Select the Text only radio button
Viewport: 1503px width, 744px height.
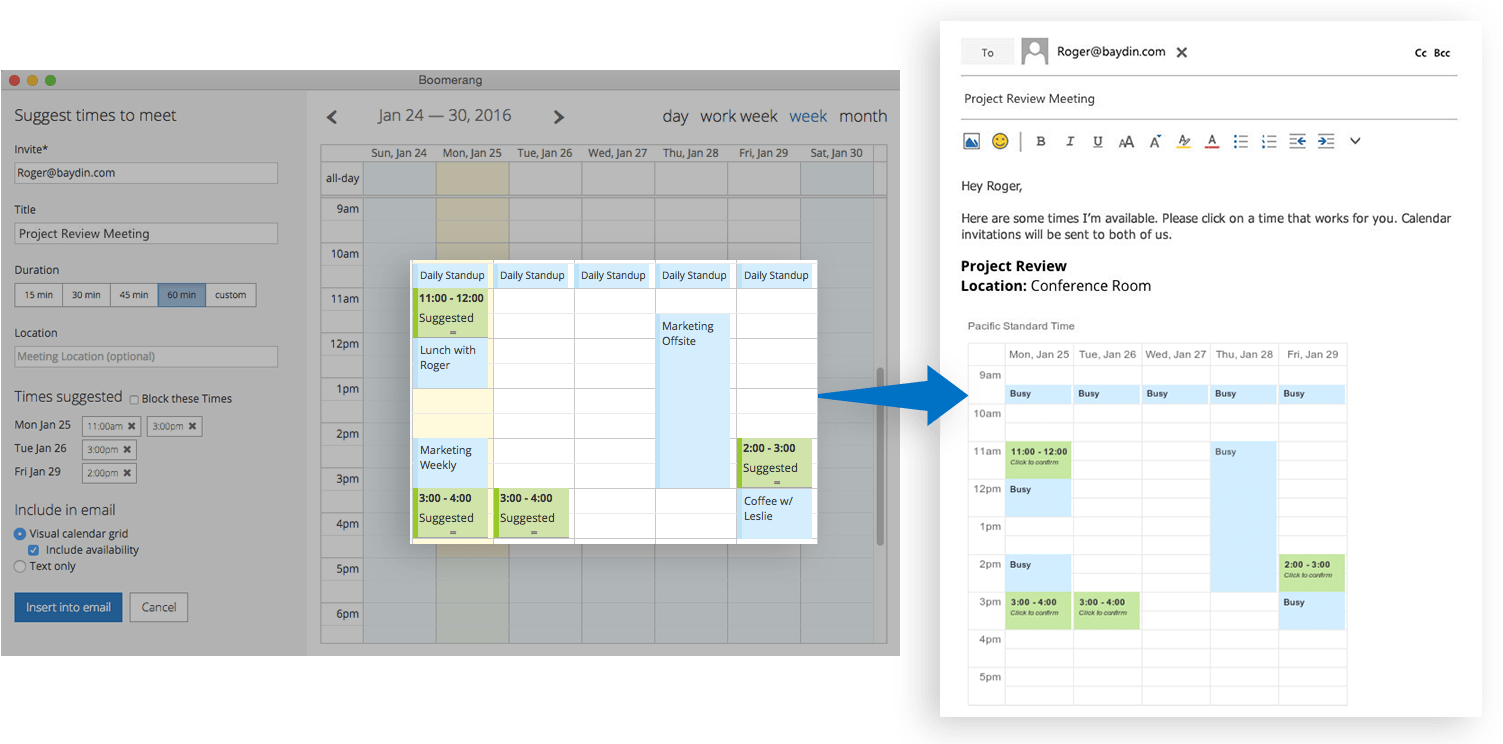[19, 566]
